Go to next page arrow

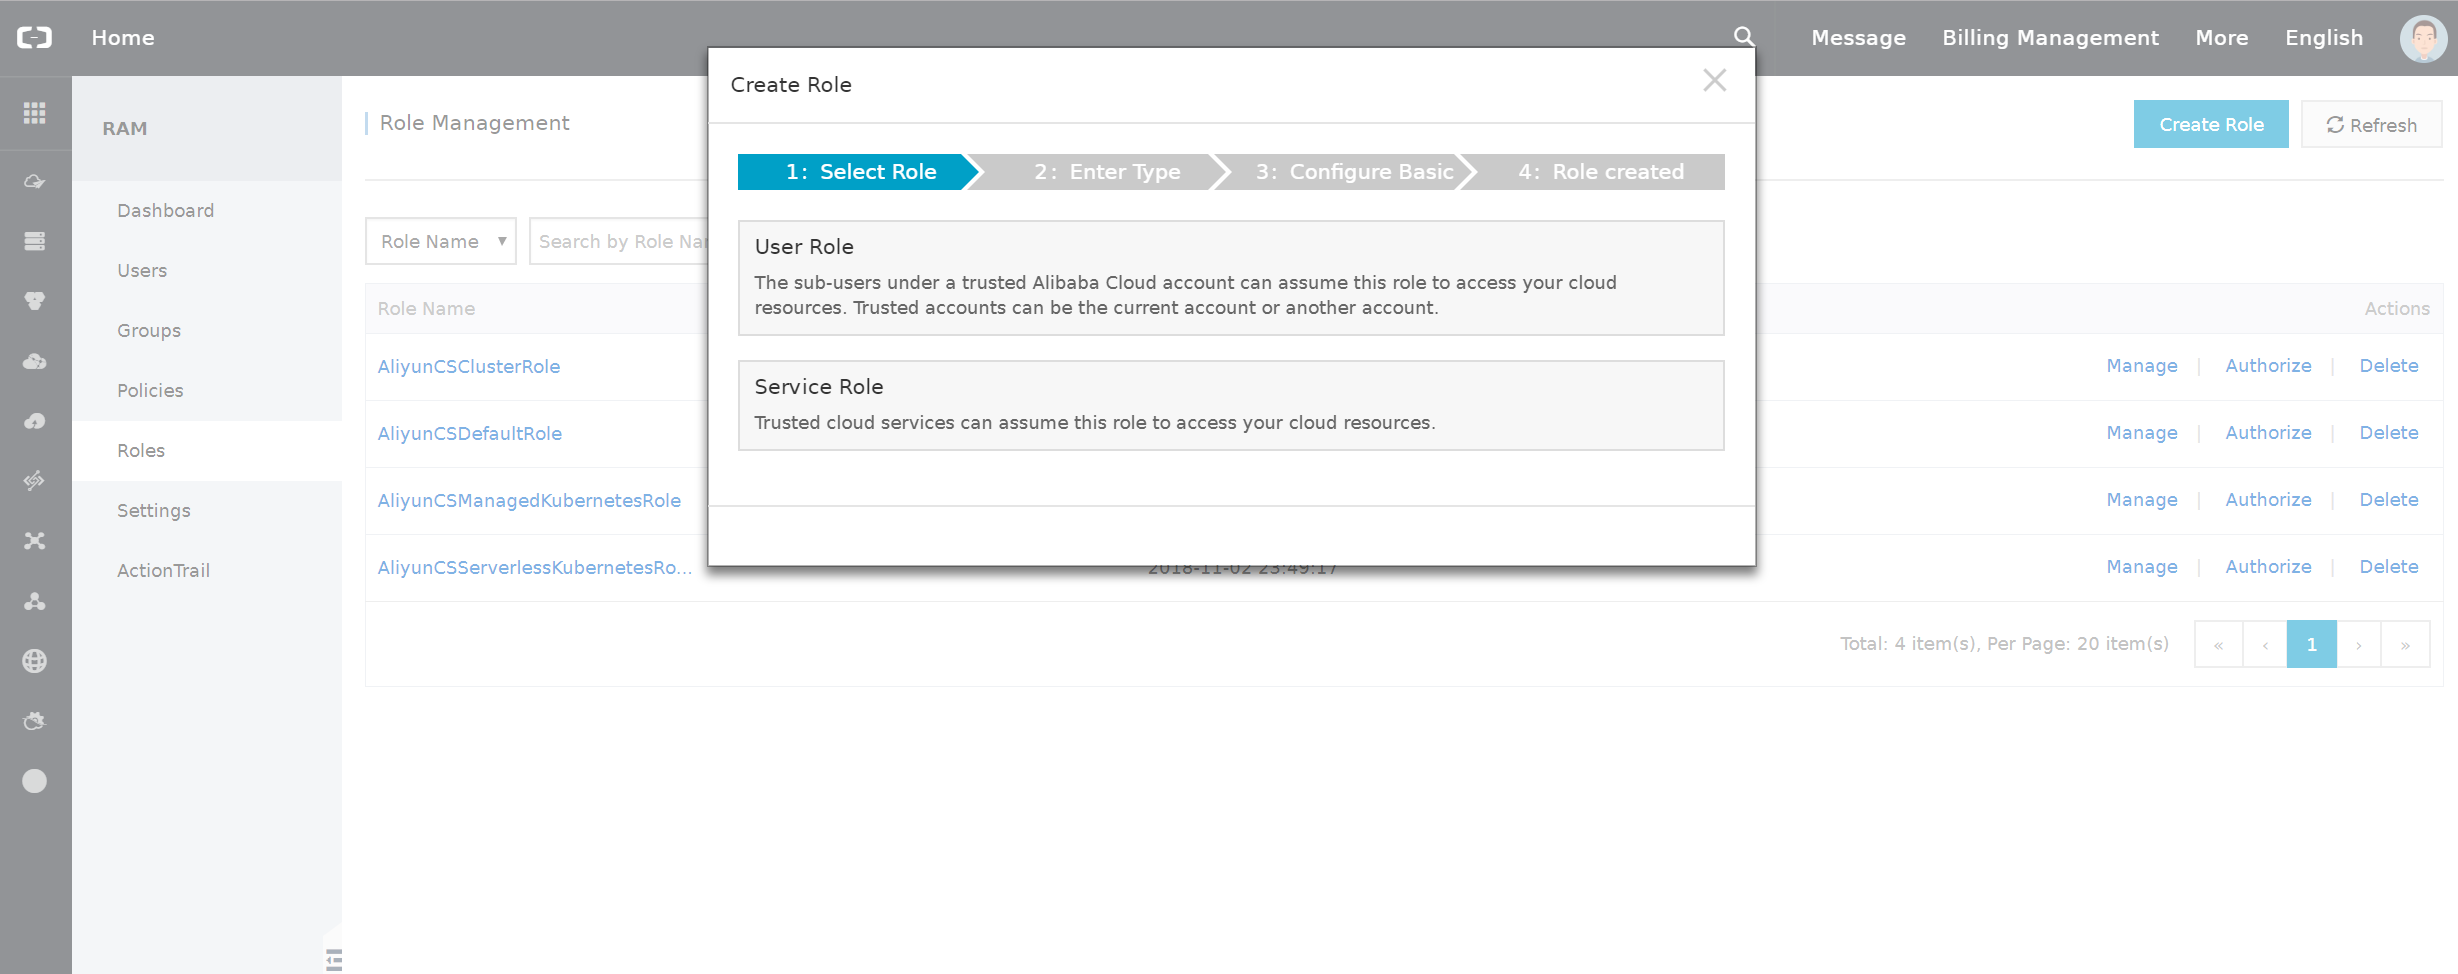coord(2358,645)
